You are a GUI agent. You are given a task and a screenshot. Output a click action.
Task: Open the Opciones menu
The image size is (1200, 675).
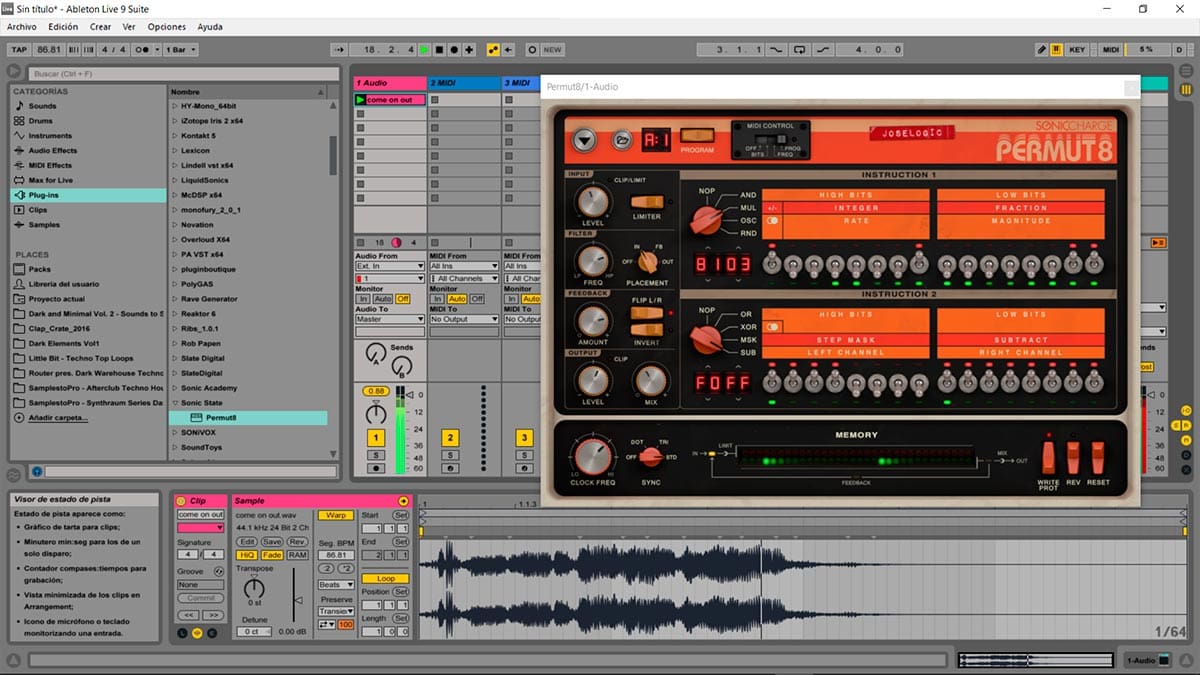coord(166,27)
